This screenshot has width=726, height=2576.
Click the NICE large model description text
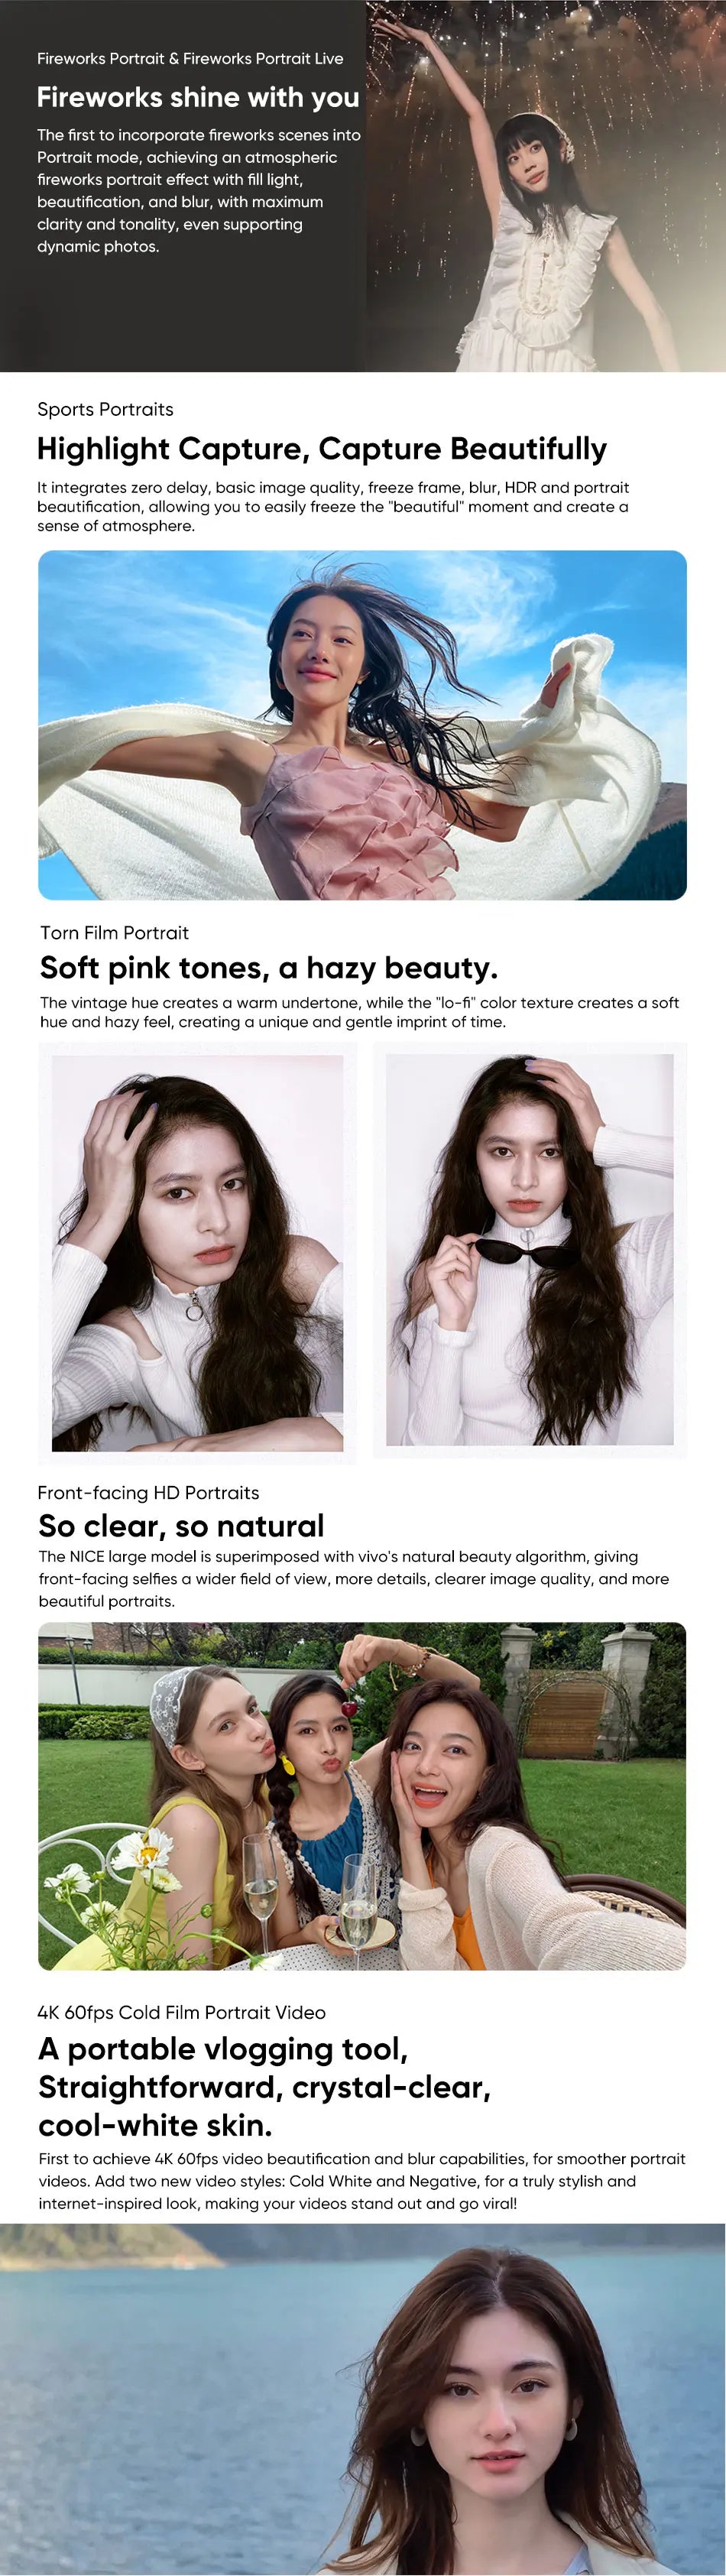tap(354, 1578)
